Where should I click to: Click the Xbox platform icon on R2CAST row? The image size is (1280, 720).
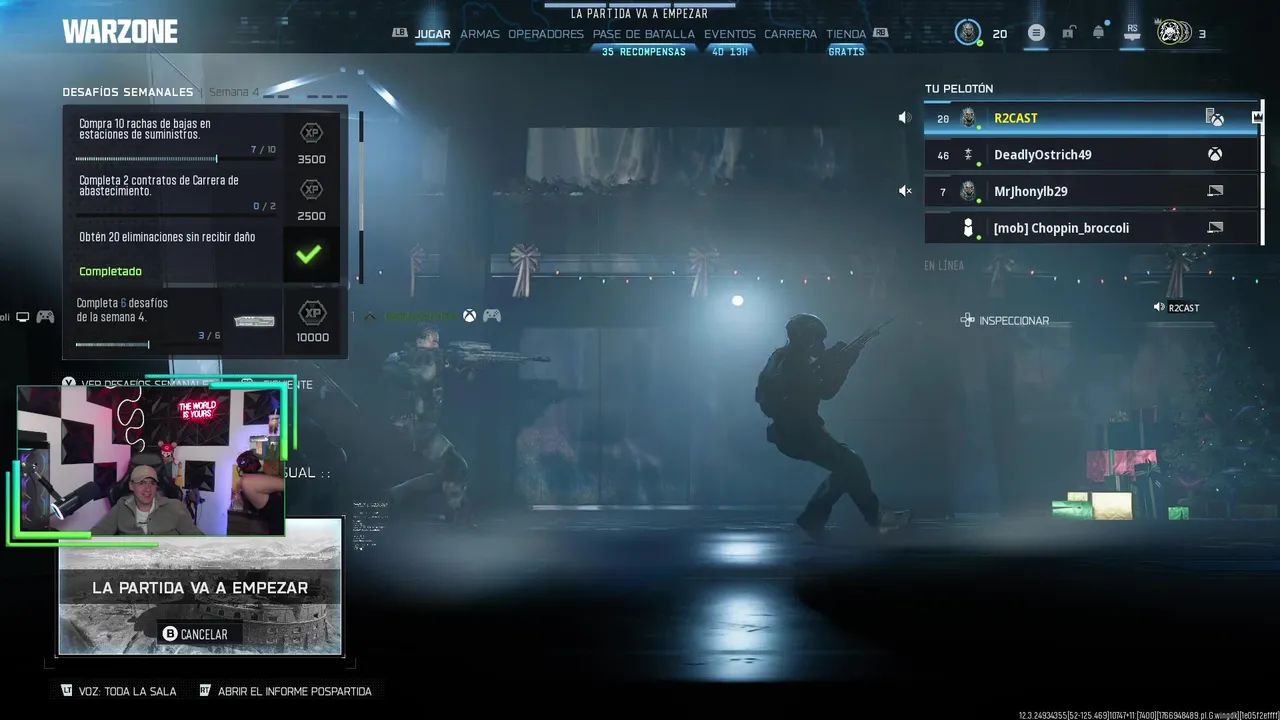(1214, 118)
